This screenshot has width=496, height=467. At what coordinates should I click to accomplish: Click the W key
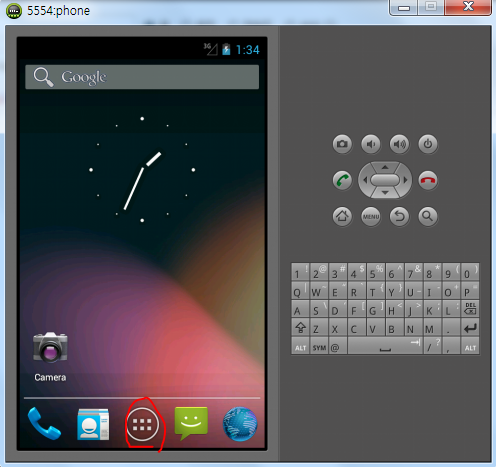(319, 290)
